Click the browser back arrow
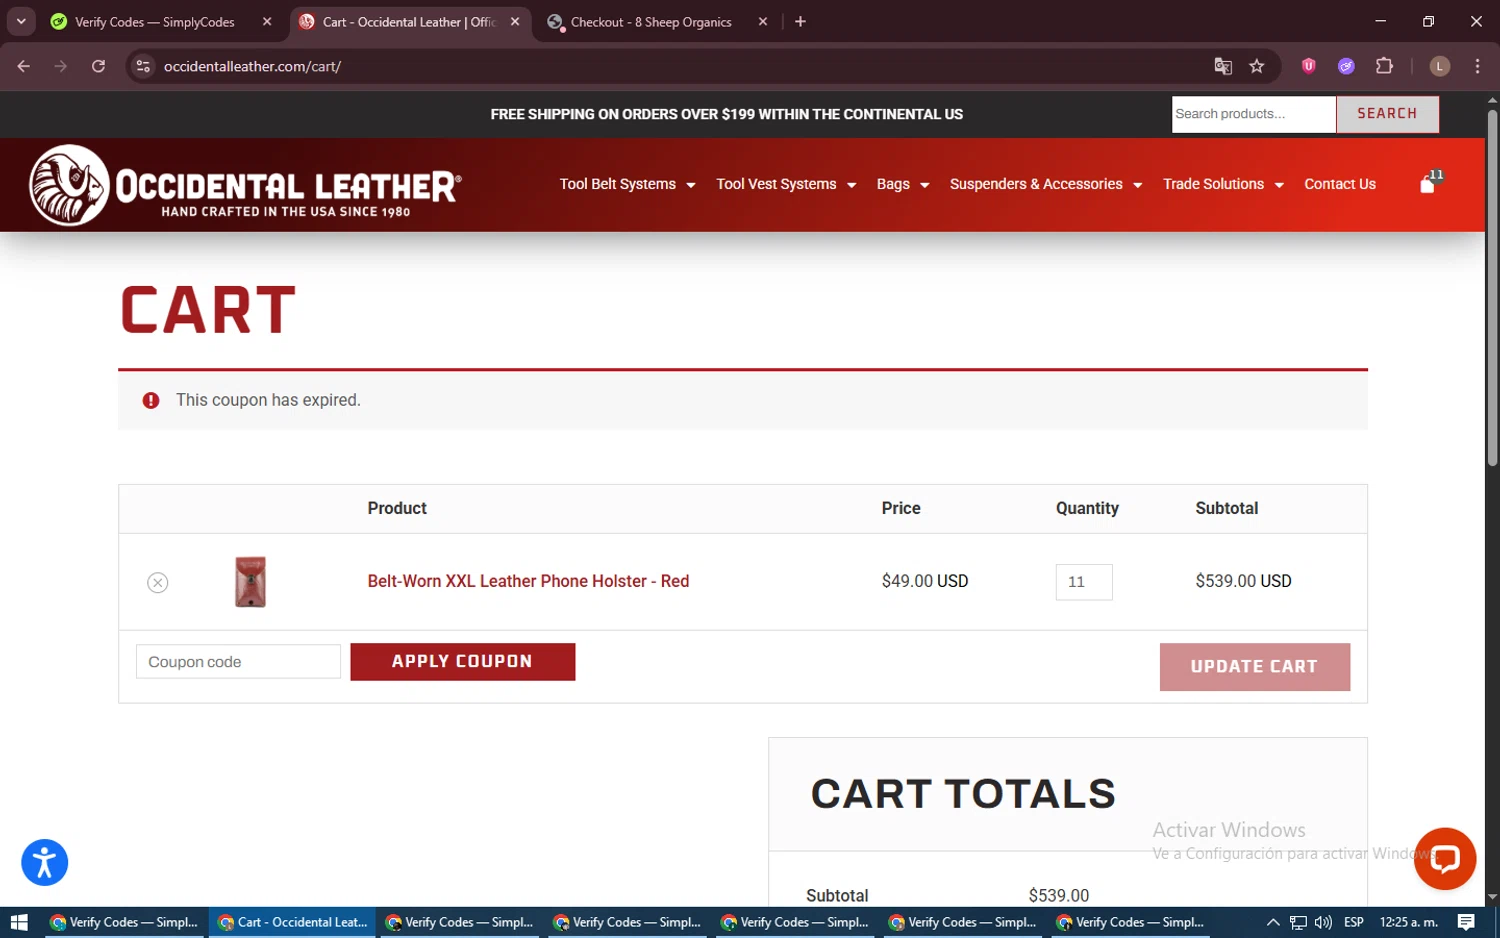The image size is (1500, 938). (x=24, y=66)
